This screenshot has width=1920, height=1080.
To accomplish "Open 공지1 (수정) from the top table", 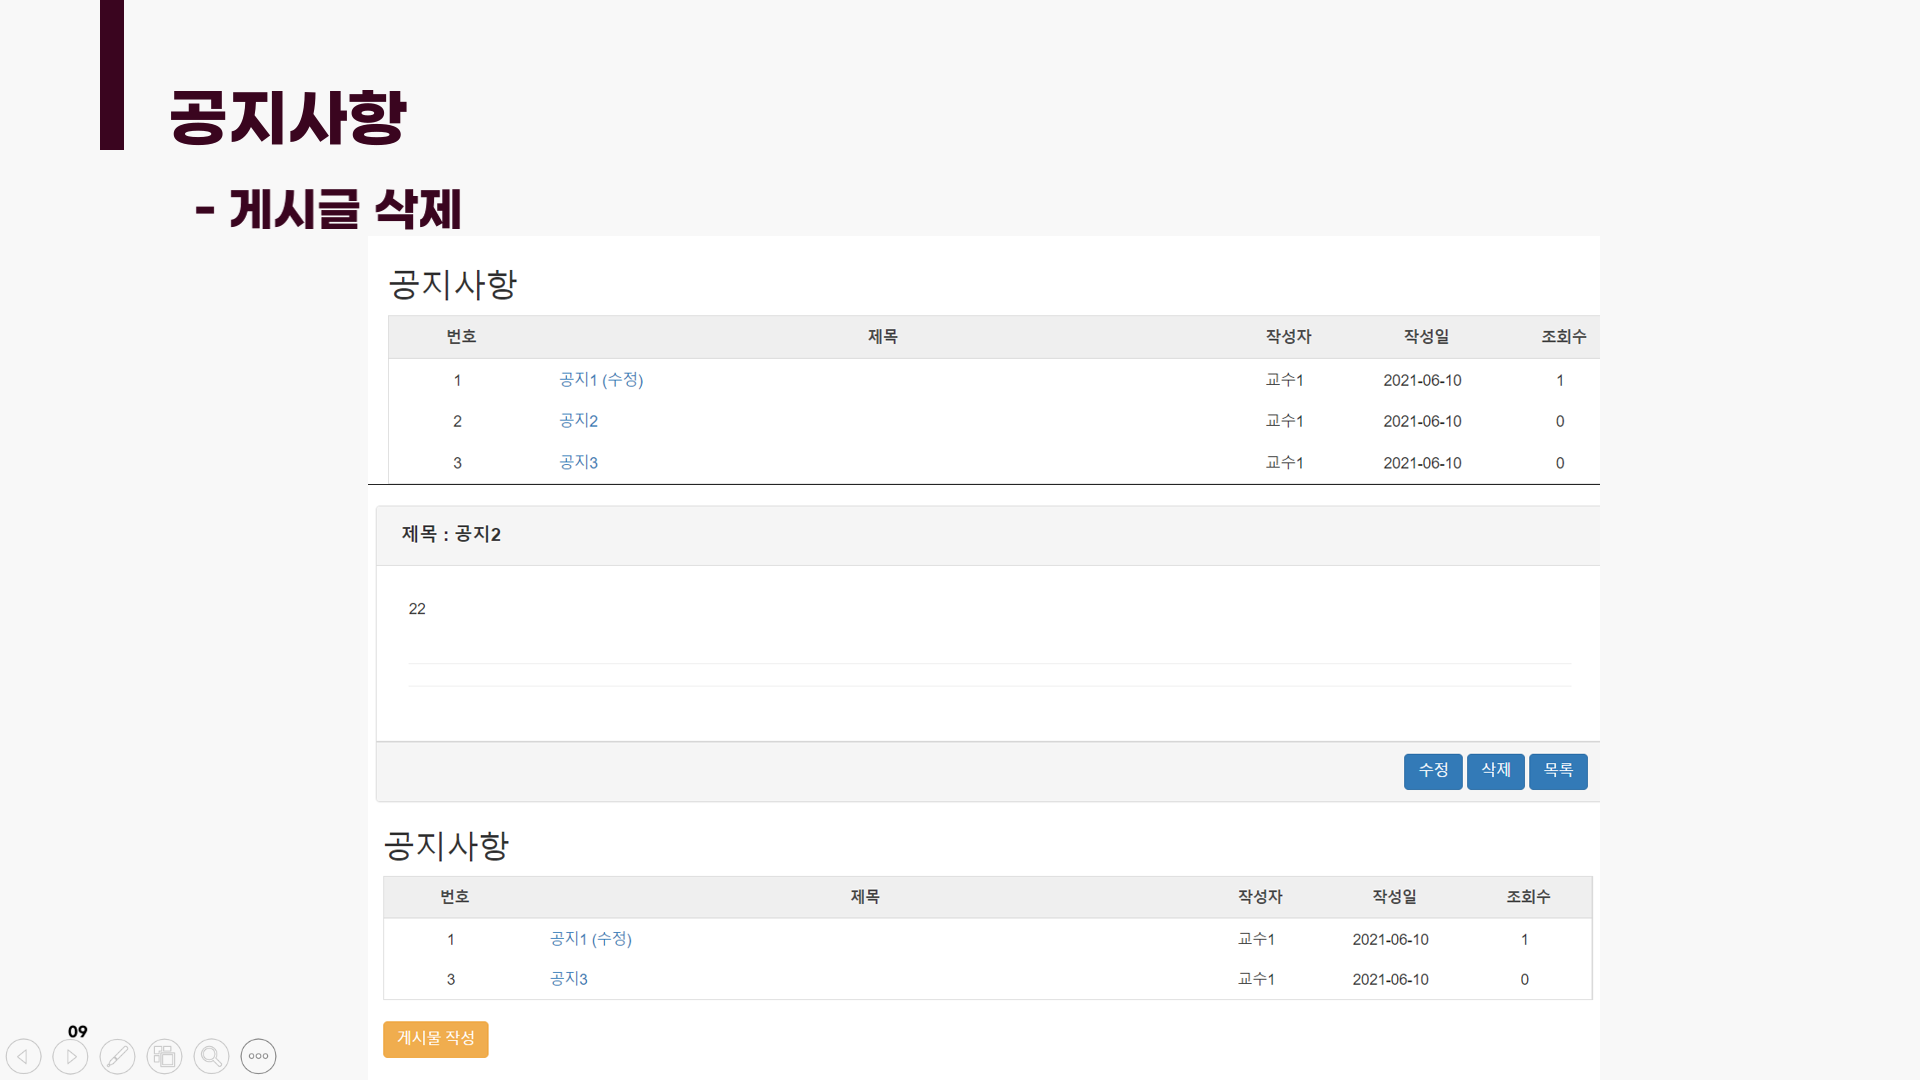I will tap(600, 380).
